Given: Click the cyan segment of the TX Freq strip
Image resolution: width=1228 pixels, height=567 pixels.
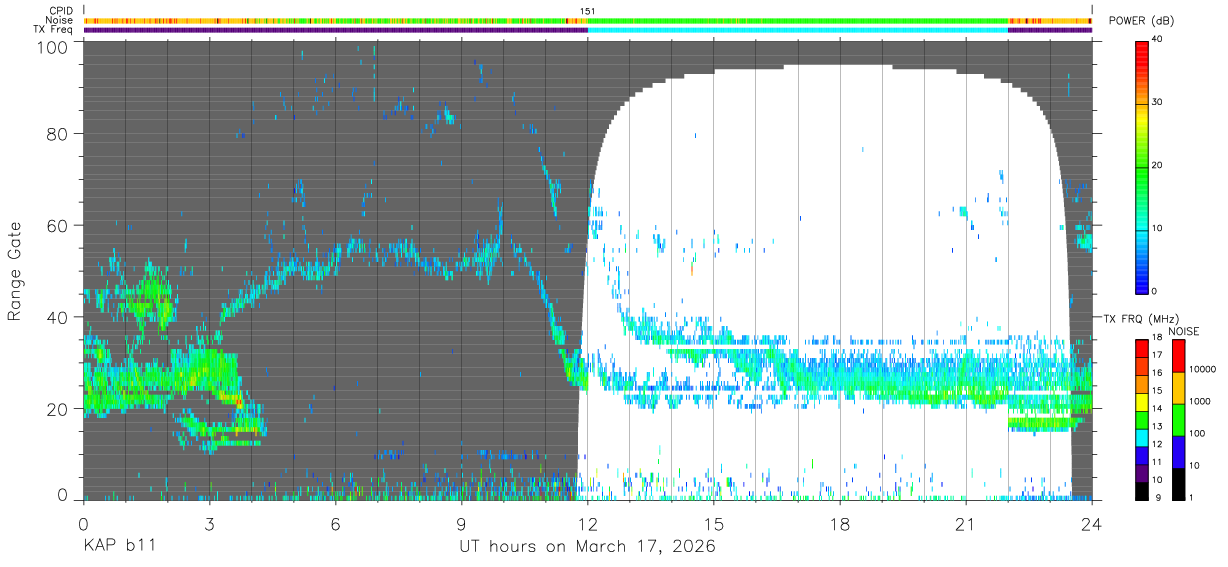Looking at the screenshot, I should [x=798, y=30].
